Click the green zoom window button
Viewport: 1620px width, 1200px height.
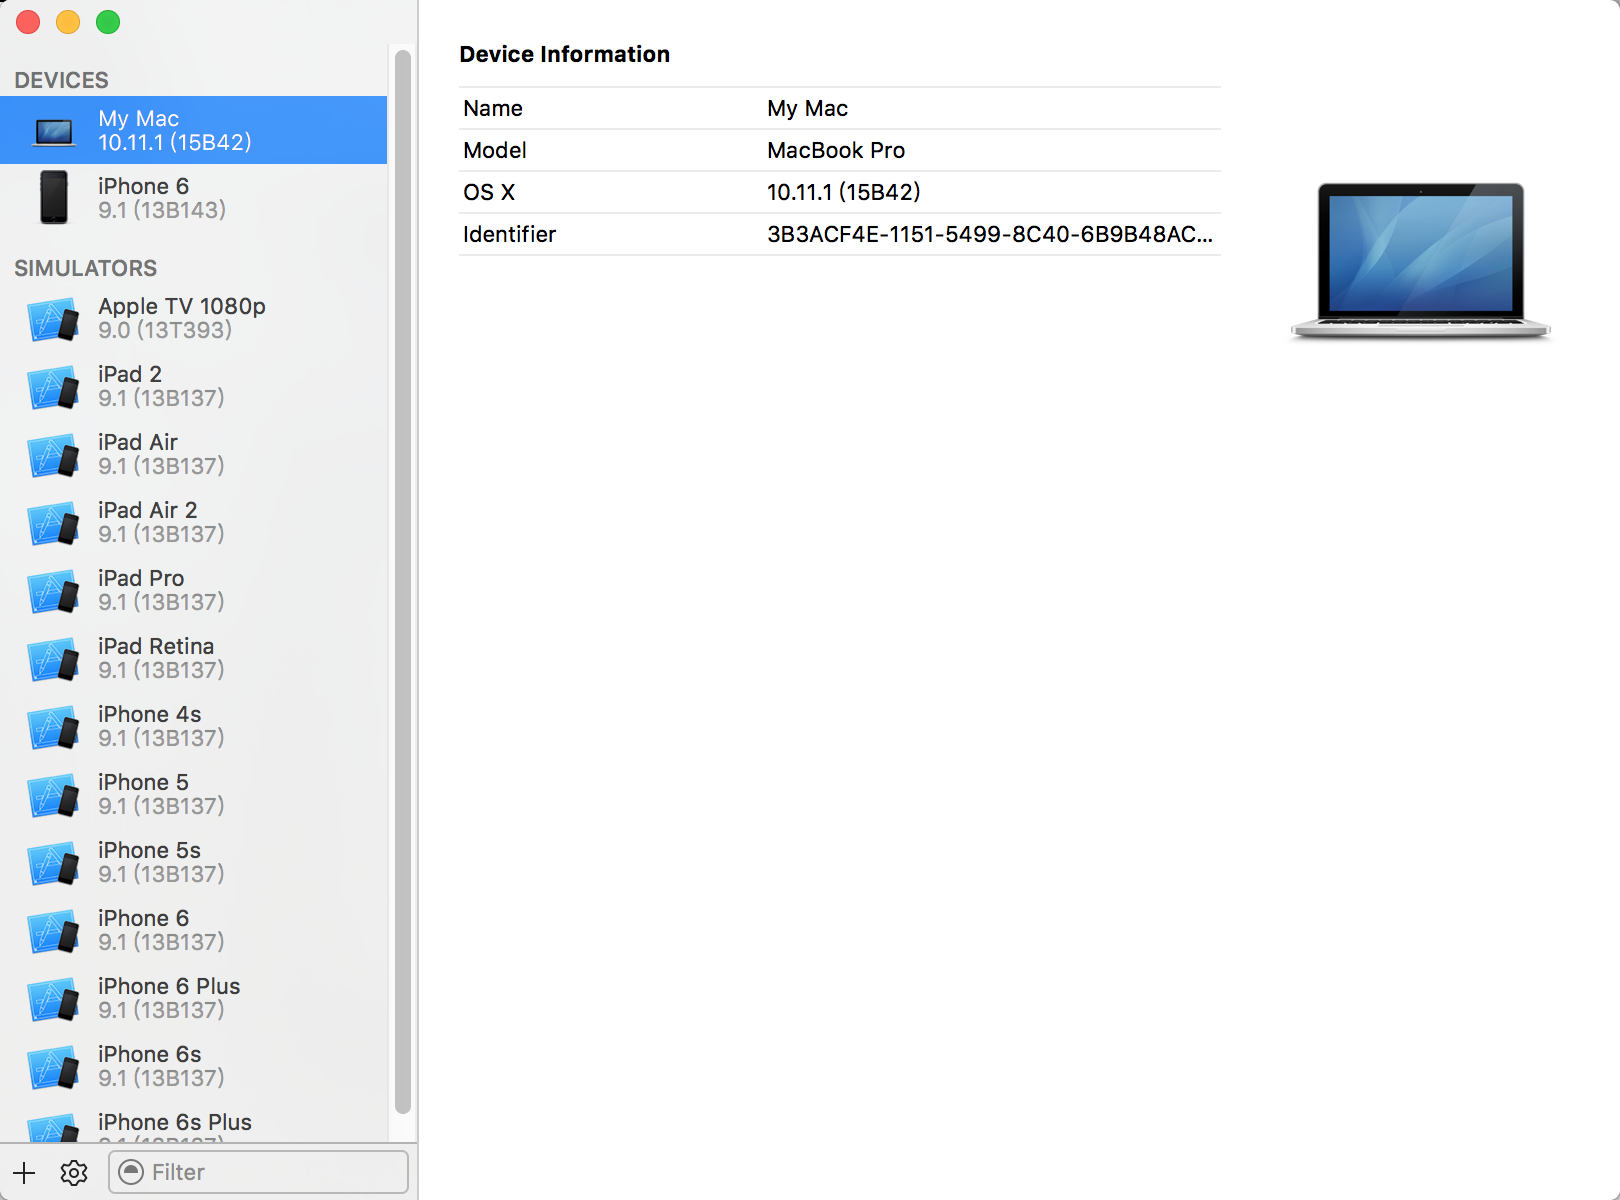108,22
